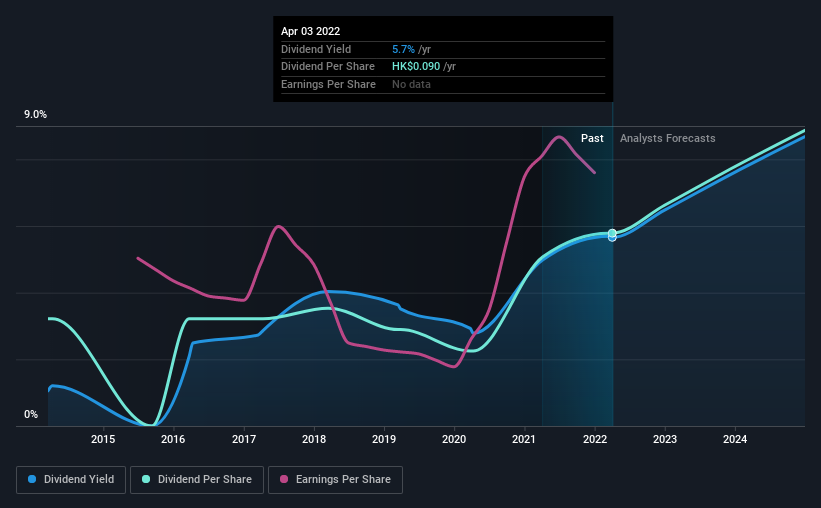
Task: Toggle the Dividend Yield legend button
Action: coord(71,480)
